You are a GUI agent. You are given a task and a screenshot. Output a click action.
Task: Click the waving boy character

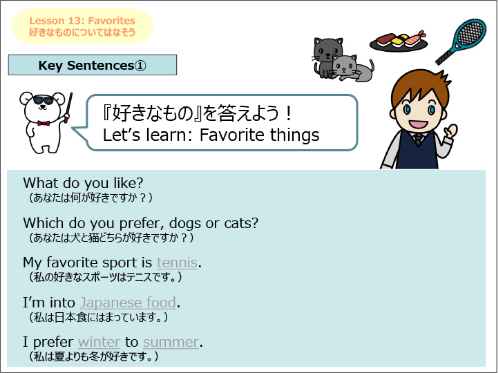click(419, 120)
